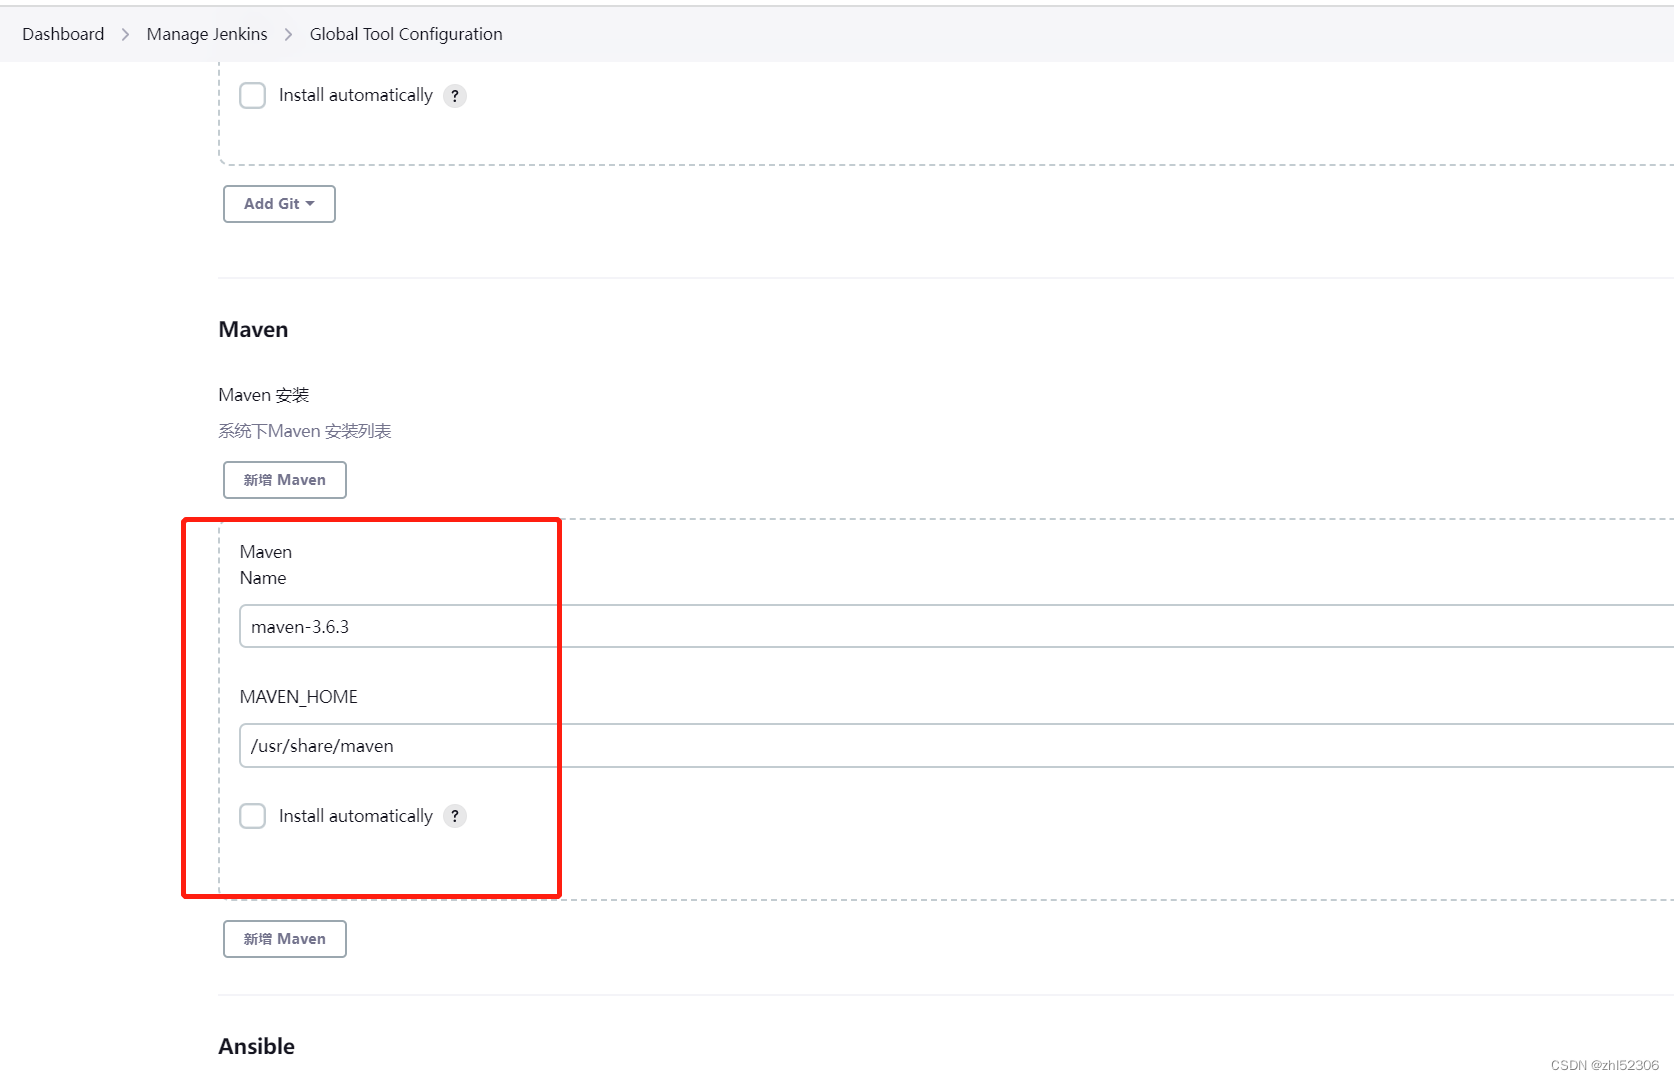
Task: Toggle Git Install automatically checkbox
Action: (x=253, y=95)
